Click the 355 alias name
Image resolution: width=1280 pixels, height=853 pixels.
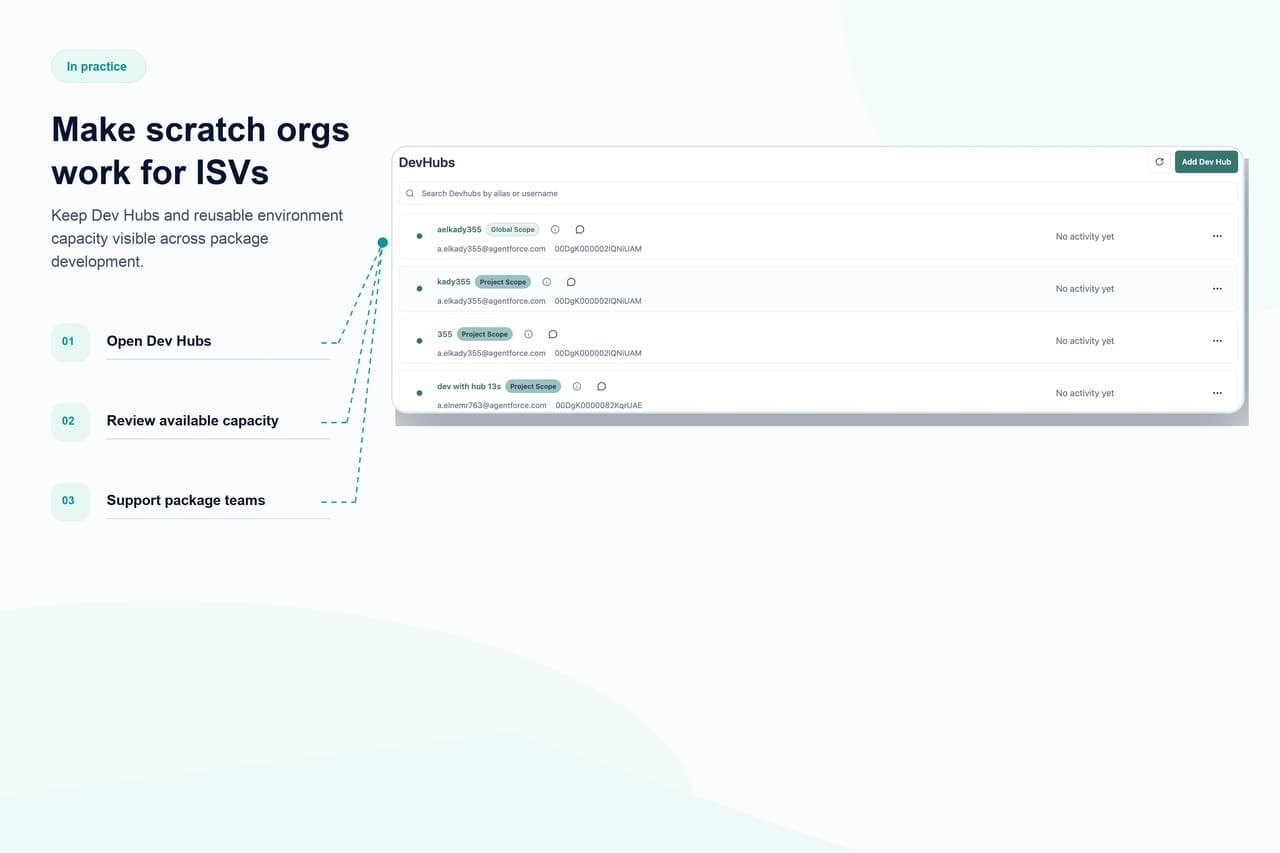[x=445, y=334]
